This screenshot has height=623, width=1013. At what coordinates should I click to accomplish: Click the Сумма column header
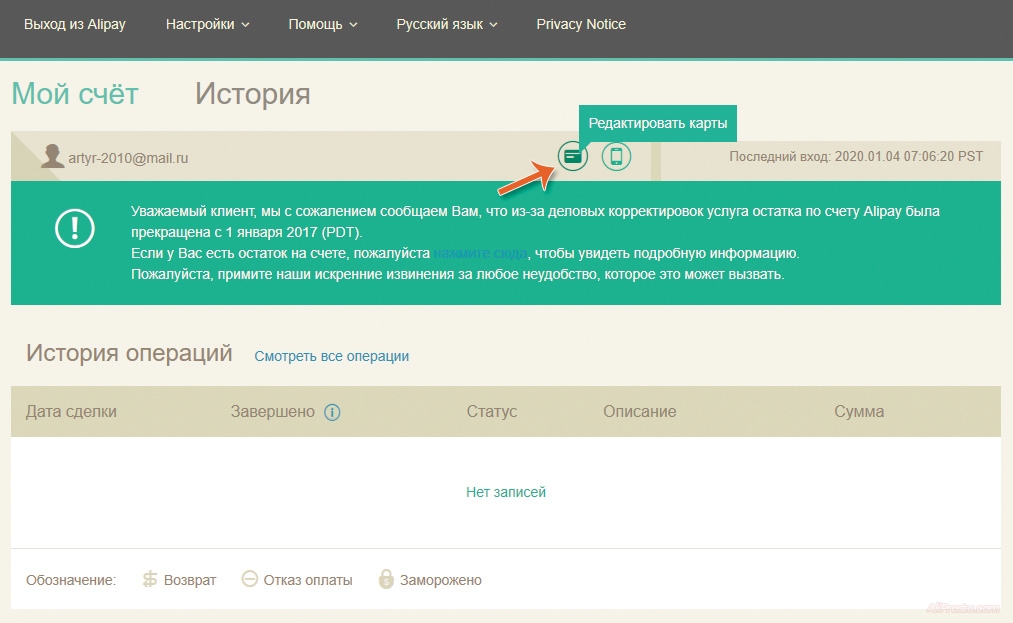pos(858,411)
